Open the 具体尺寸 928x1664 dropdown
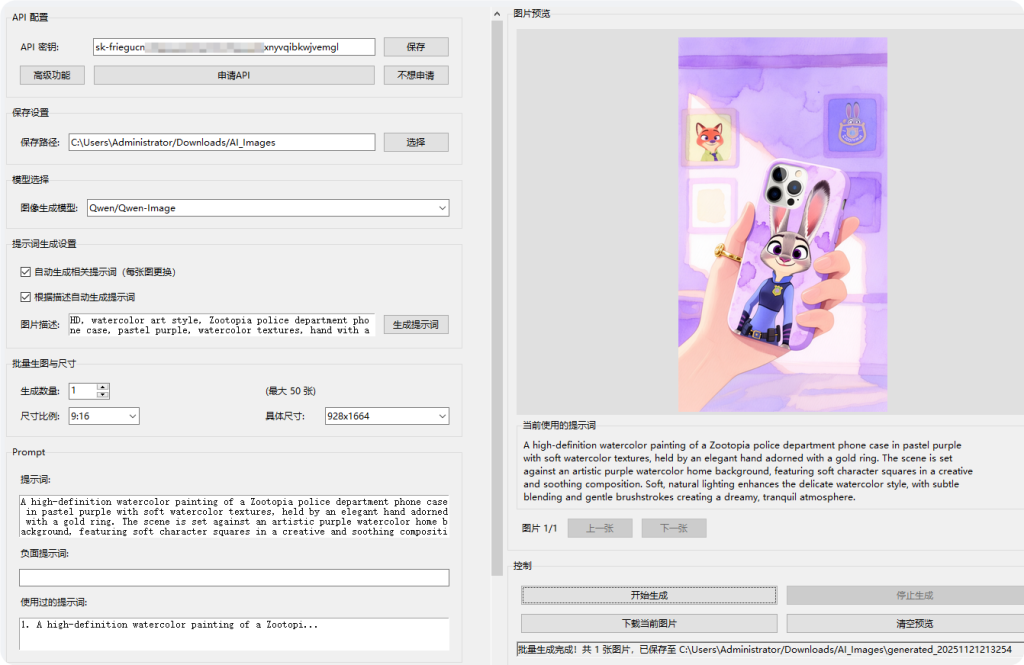This screenshot has width=1024, height=665. (x=386, y=416)
